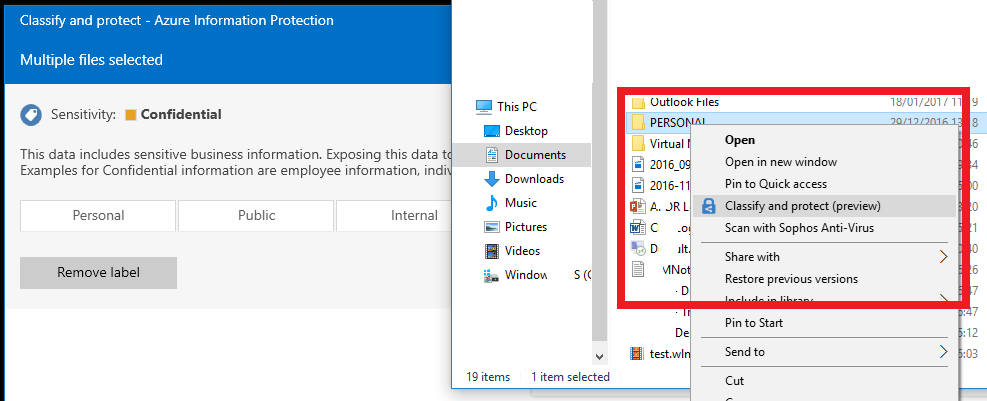
Task: Open Downloads in navigation tree
Action: point(534,179)
